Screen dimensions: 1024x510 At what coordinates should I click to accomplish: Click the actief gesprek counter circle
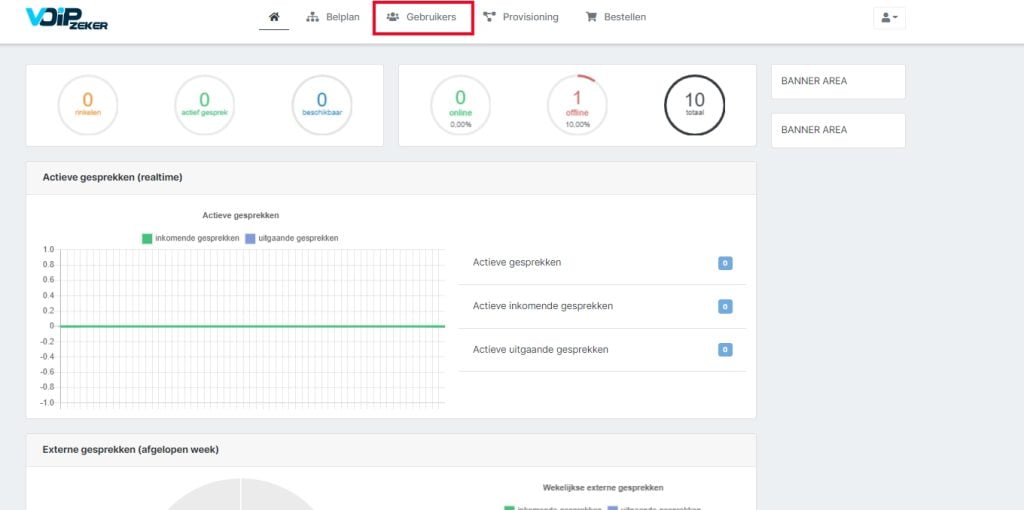tap(204, 105)
